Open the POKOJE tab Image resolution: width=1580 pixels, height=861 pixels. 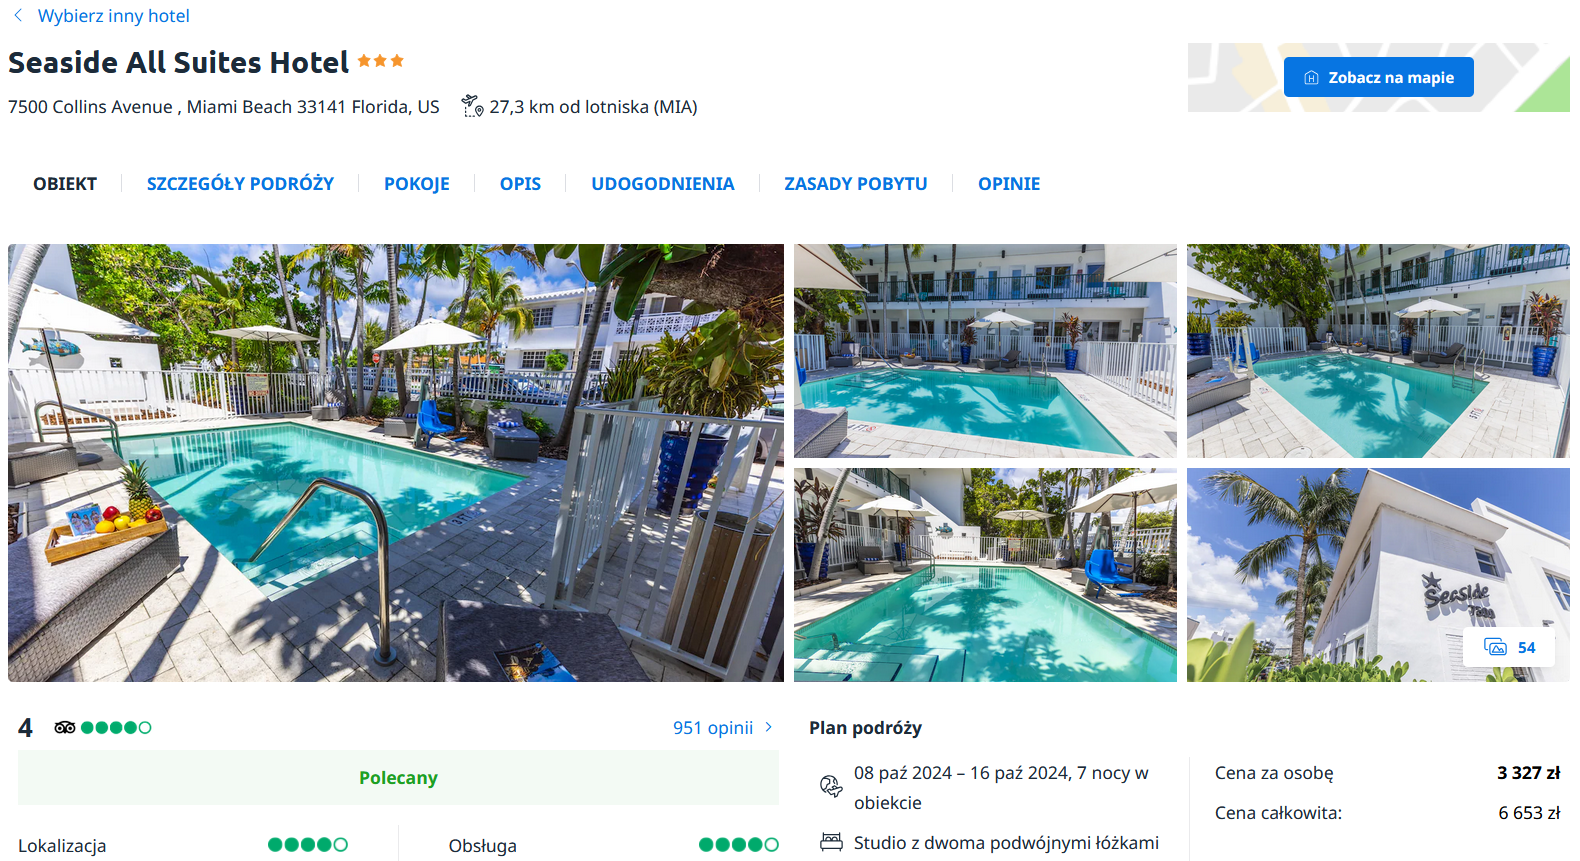tap(417, 184)
